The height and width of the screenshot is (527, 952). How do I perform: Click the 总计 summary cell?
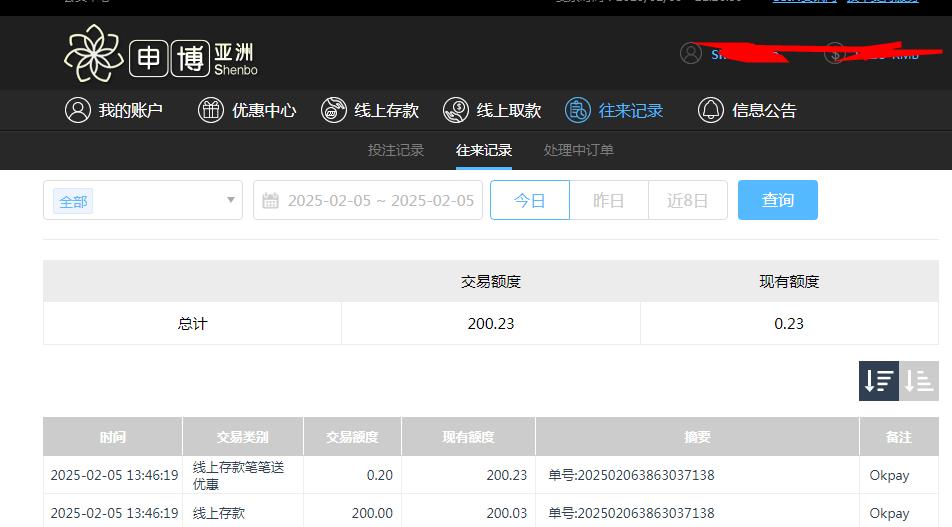point(192,324)
